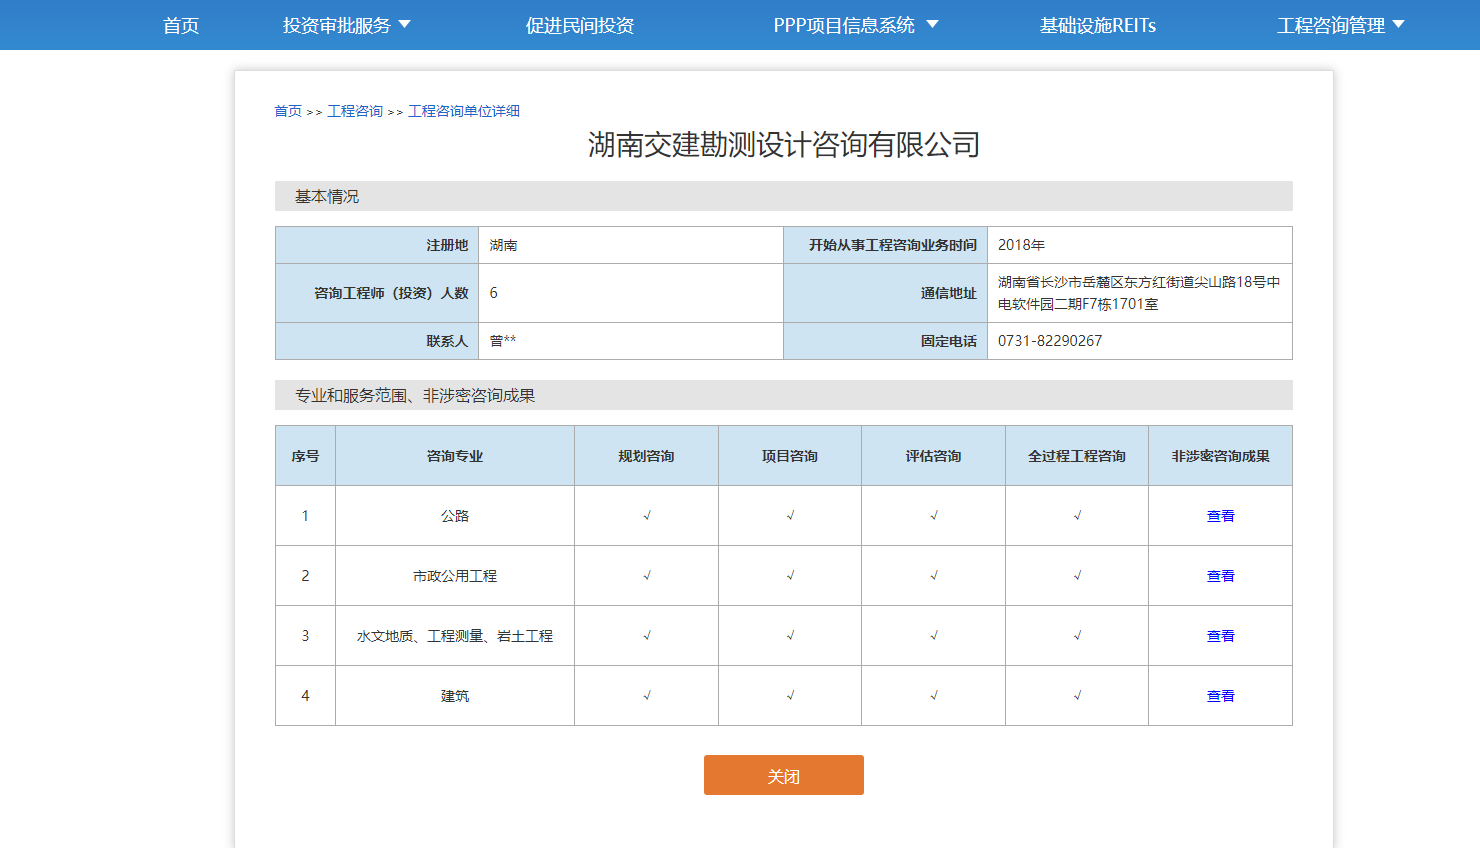Click 查看 for 水文地质、工程测量、岩土工程
Image resolution: width=1480 pixels, height=848 pixels.
pos(1220,635)
